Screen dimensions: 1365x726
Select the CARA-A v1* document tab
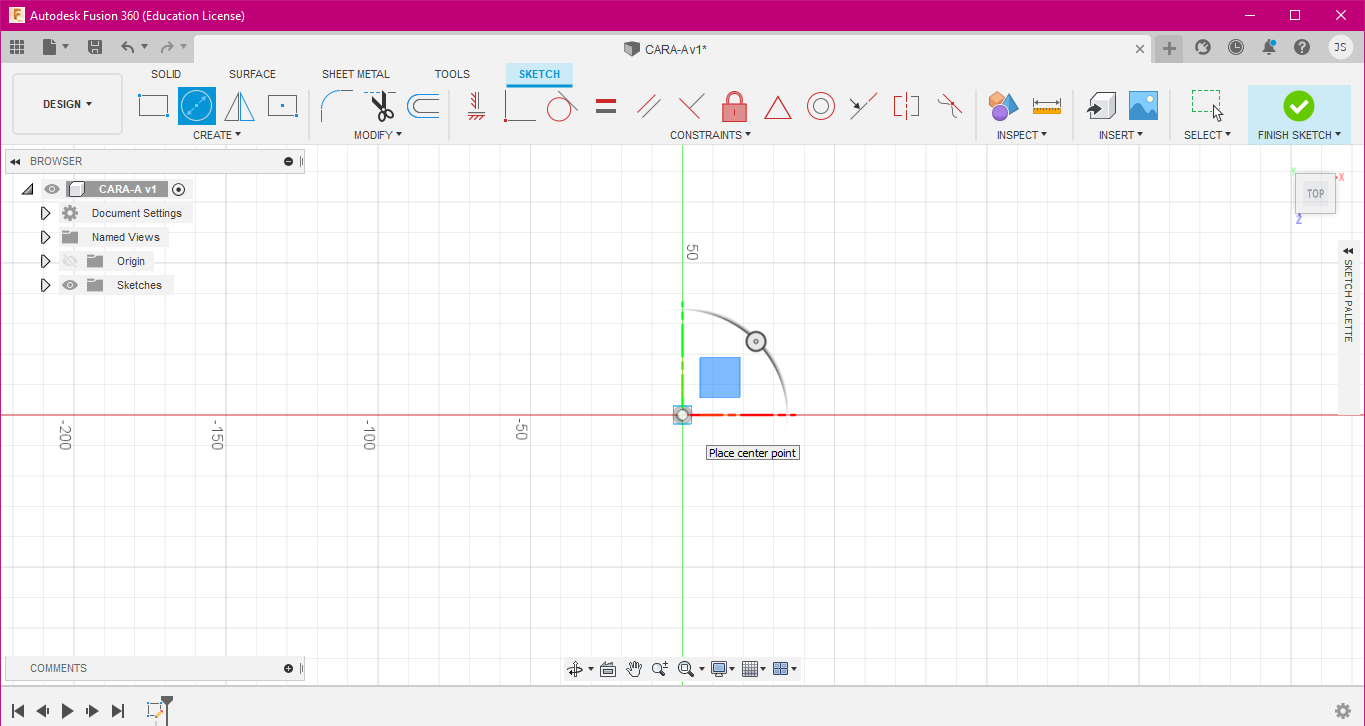665,49
